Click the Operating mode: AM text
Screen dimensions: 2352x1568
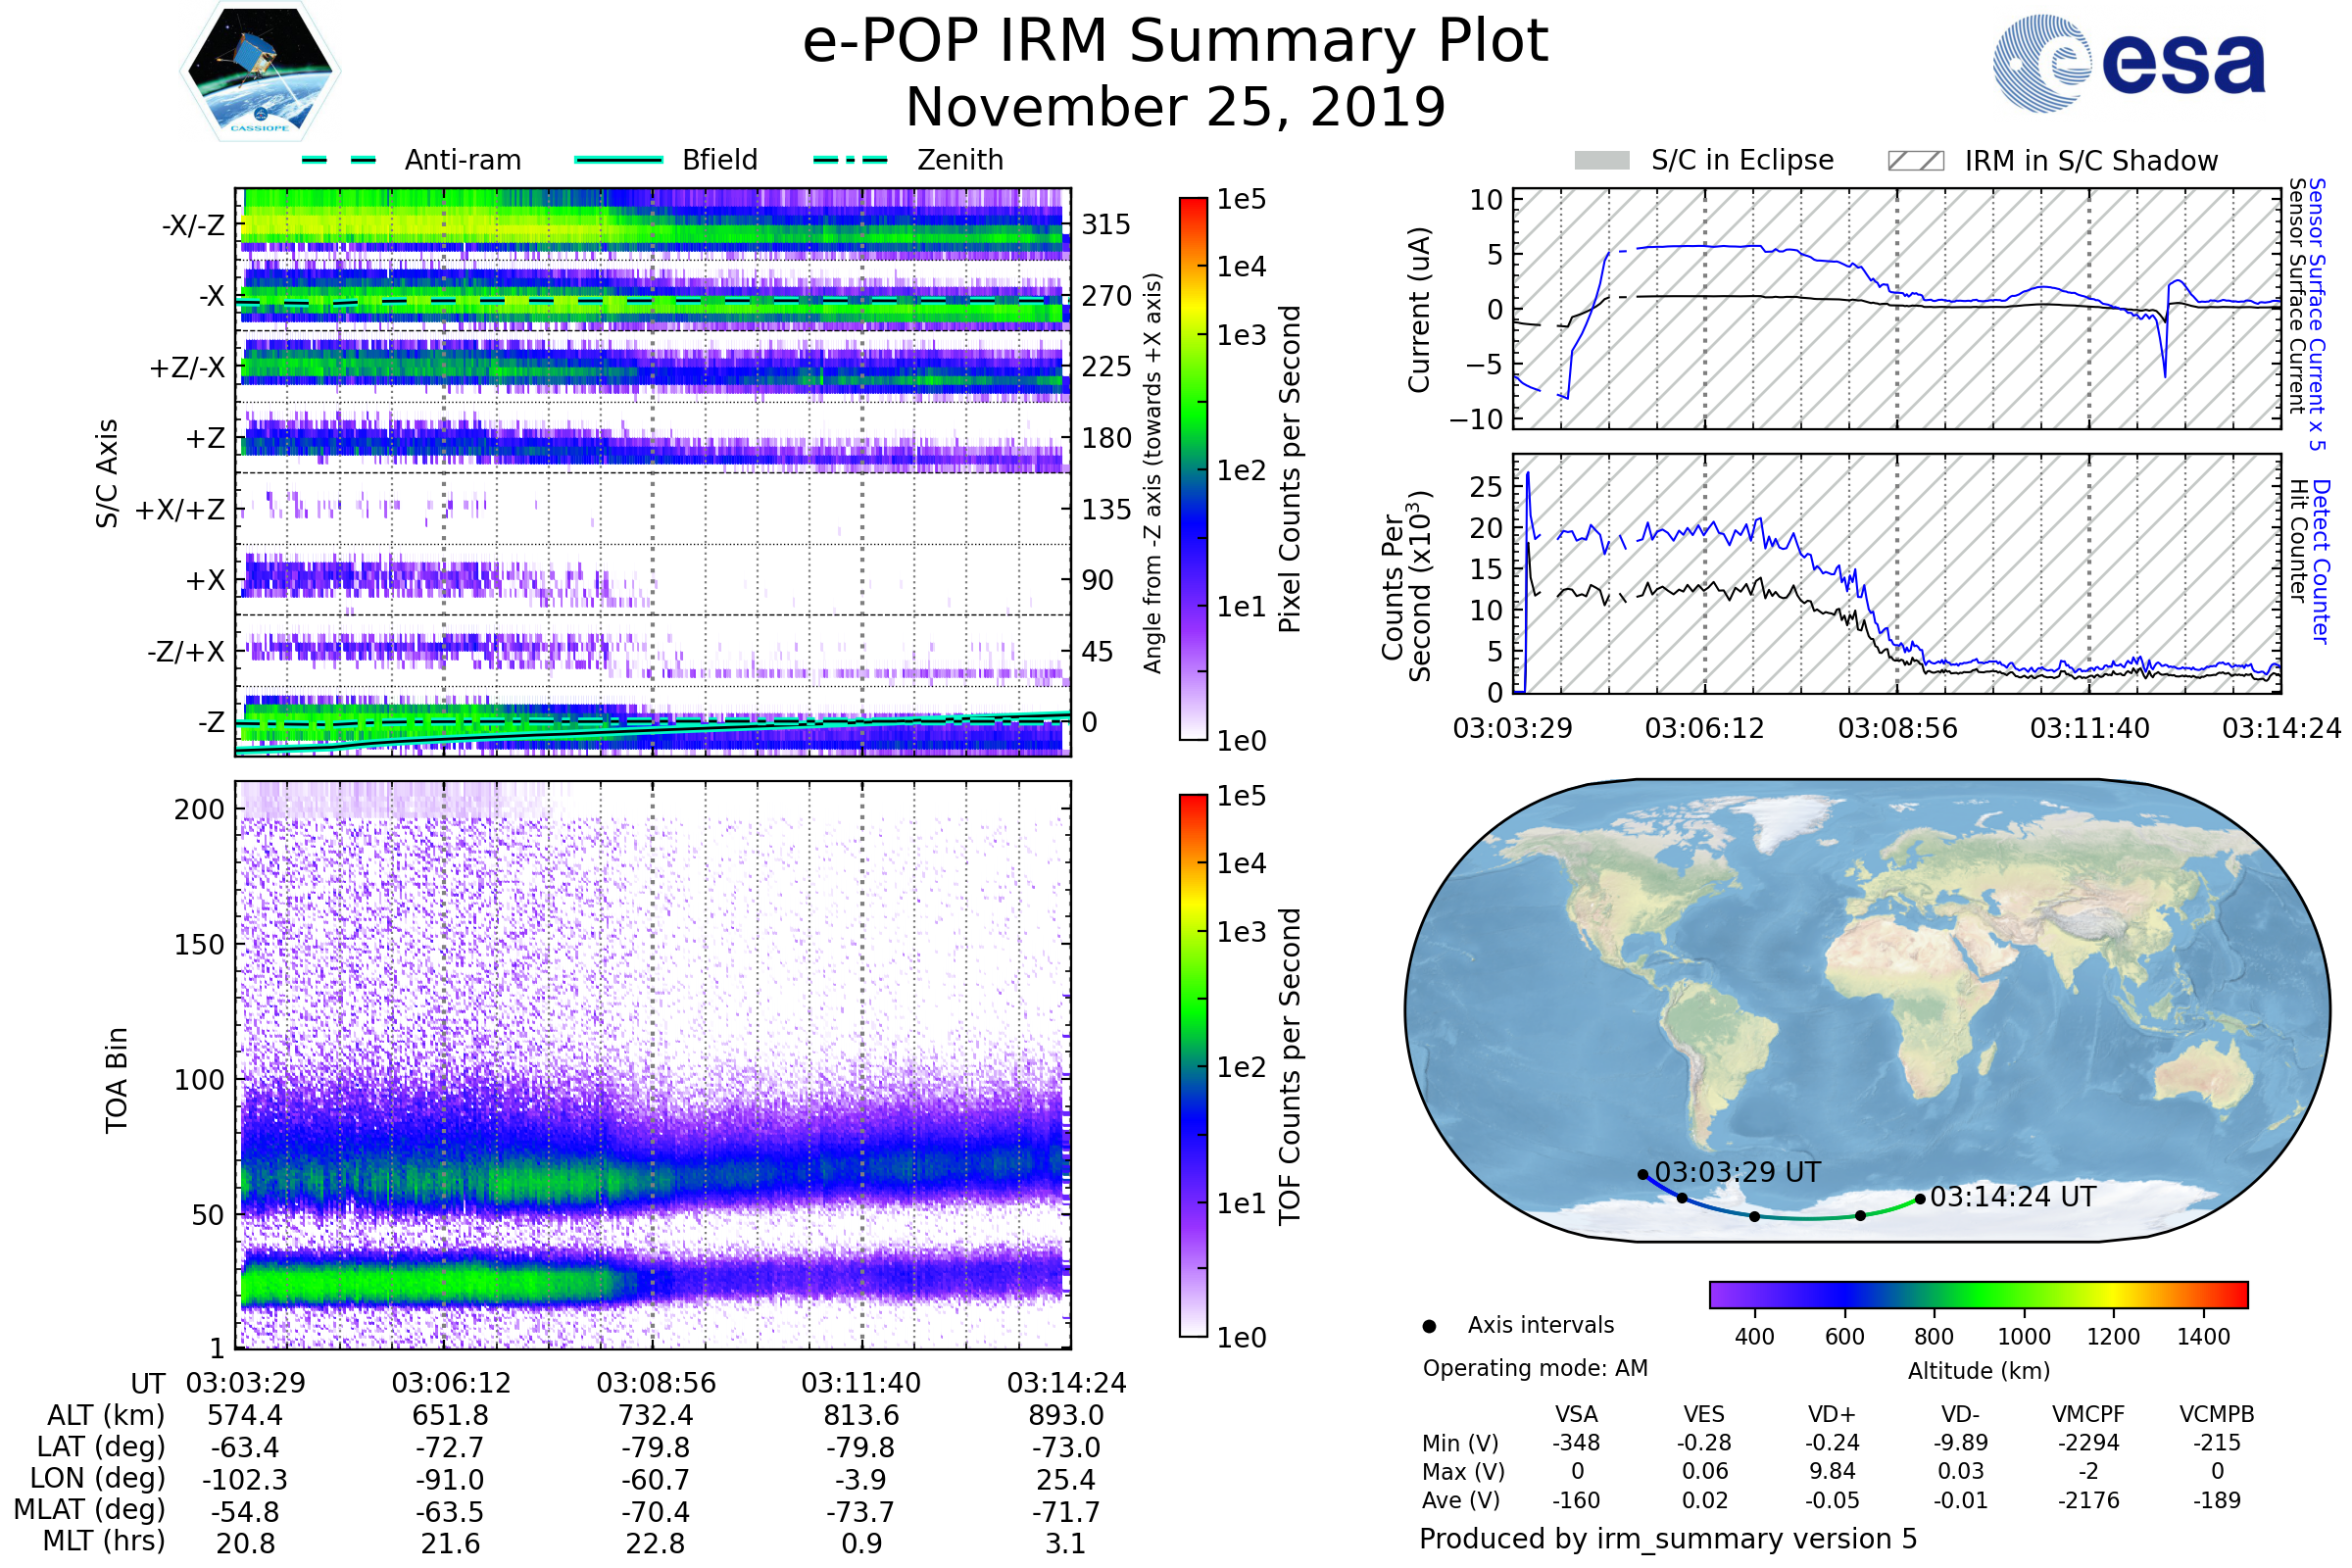tap(1535, 1368)
